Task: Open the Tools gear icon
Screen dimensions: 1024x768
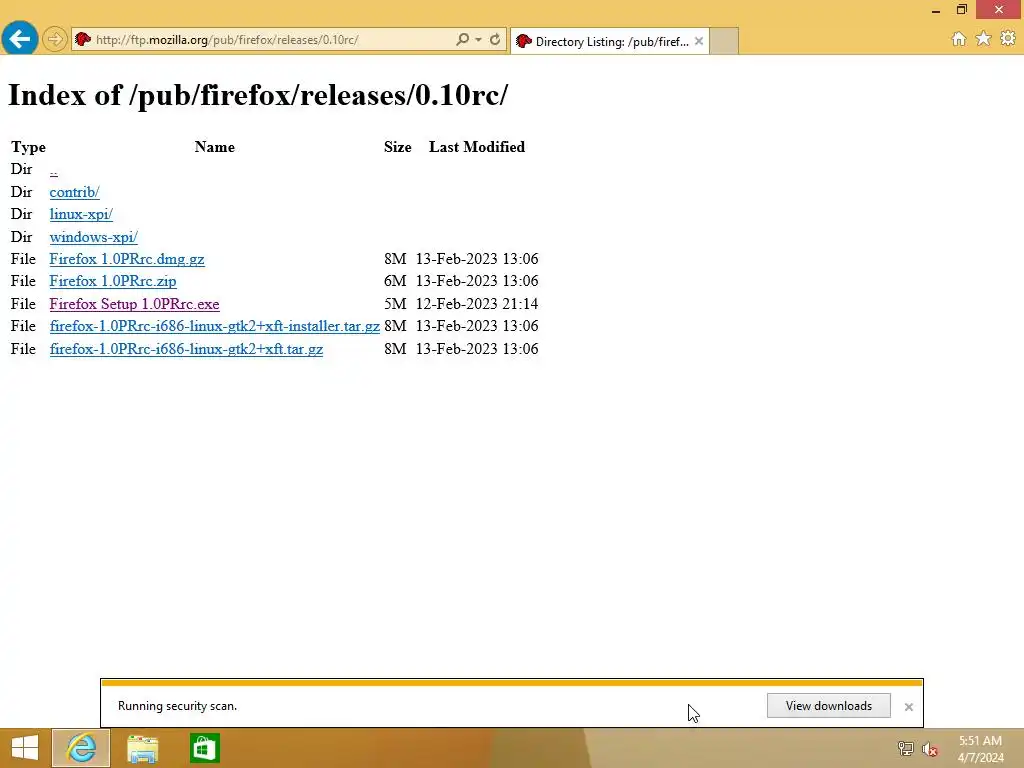Action: [1008, 39]
